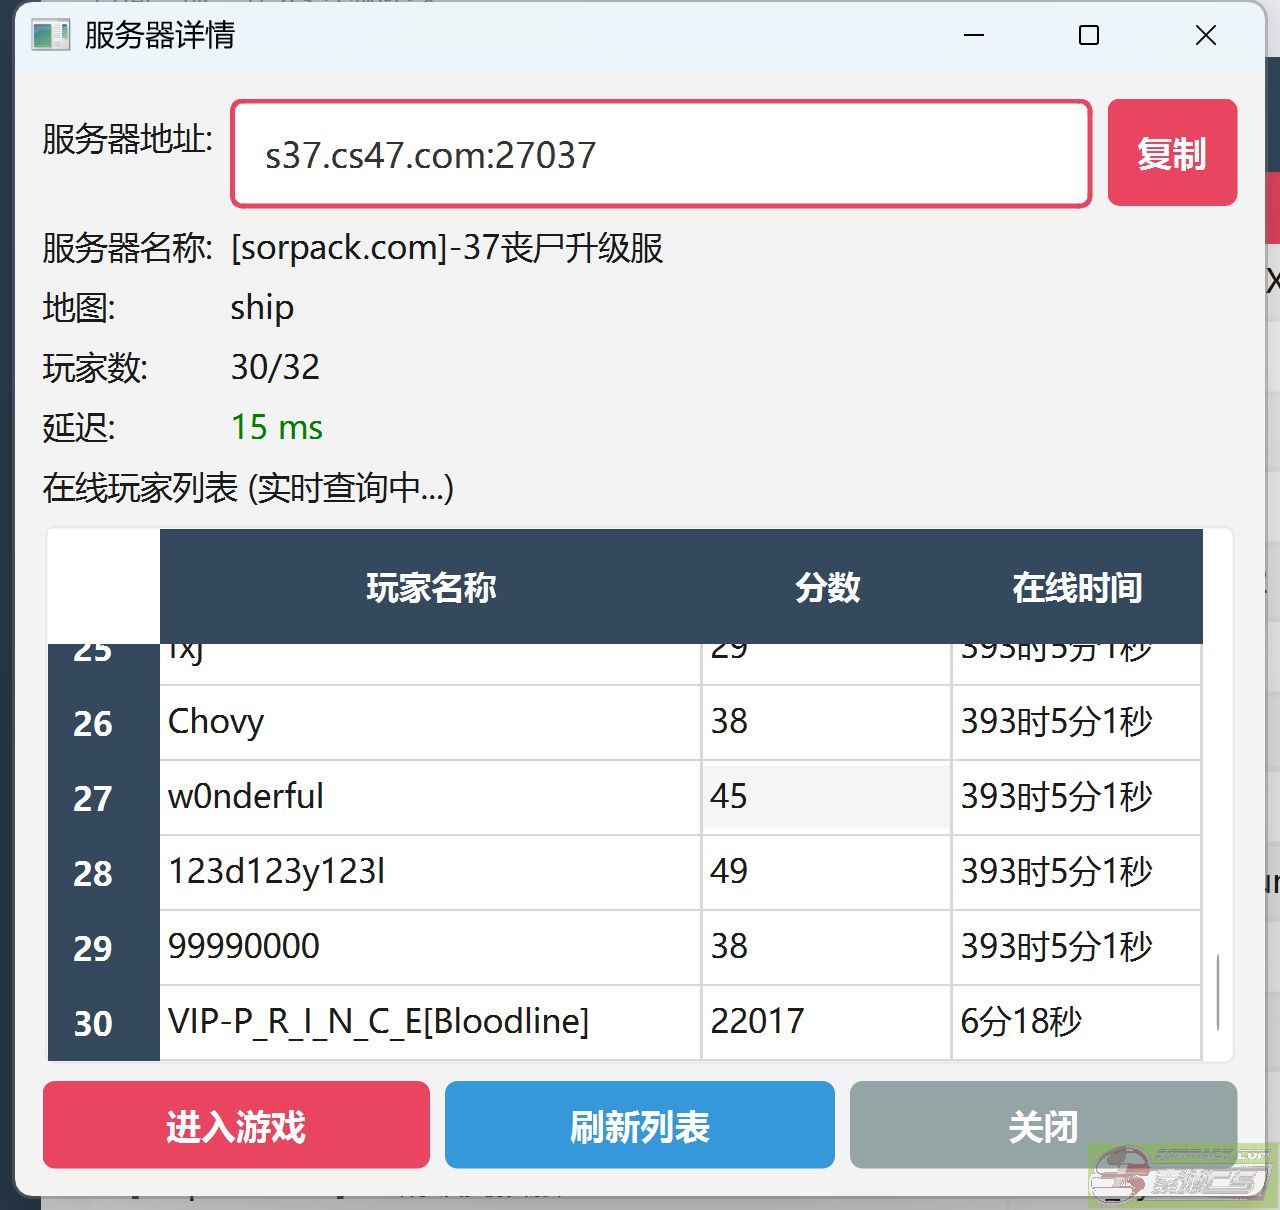Sort by the 玩家名称 column header
The image size is (1280, 1210).
point(430,587)
